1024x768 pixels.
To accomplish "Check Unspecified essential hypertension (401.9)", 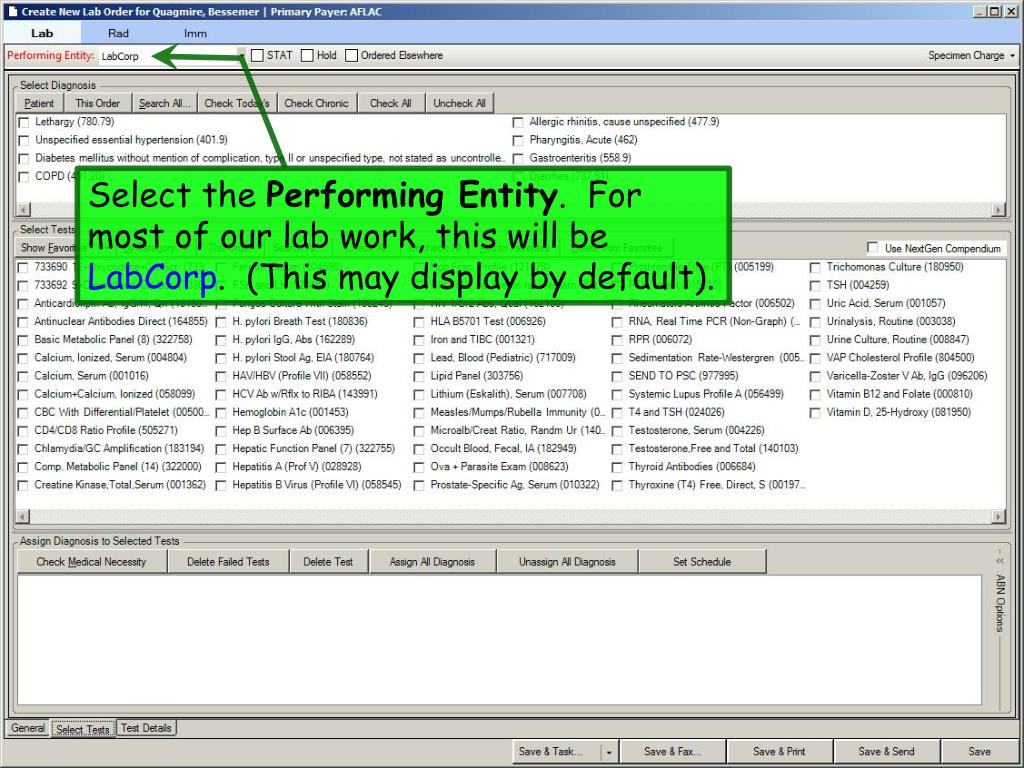I will click(24, 140).
